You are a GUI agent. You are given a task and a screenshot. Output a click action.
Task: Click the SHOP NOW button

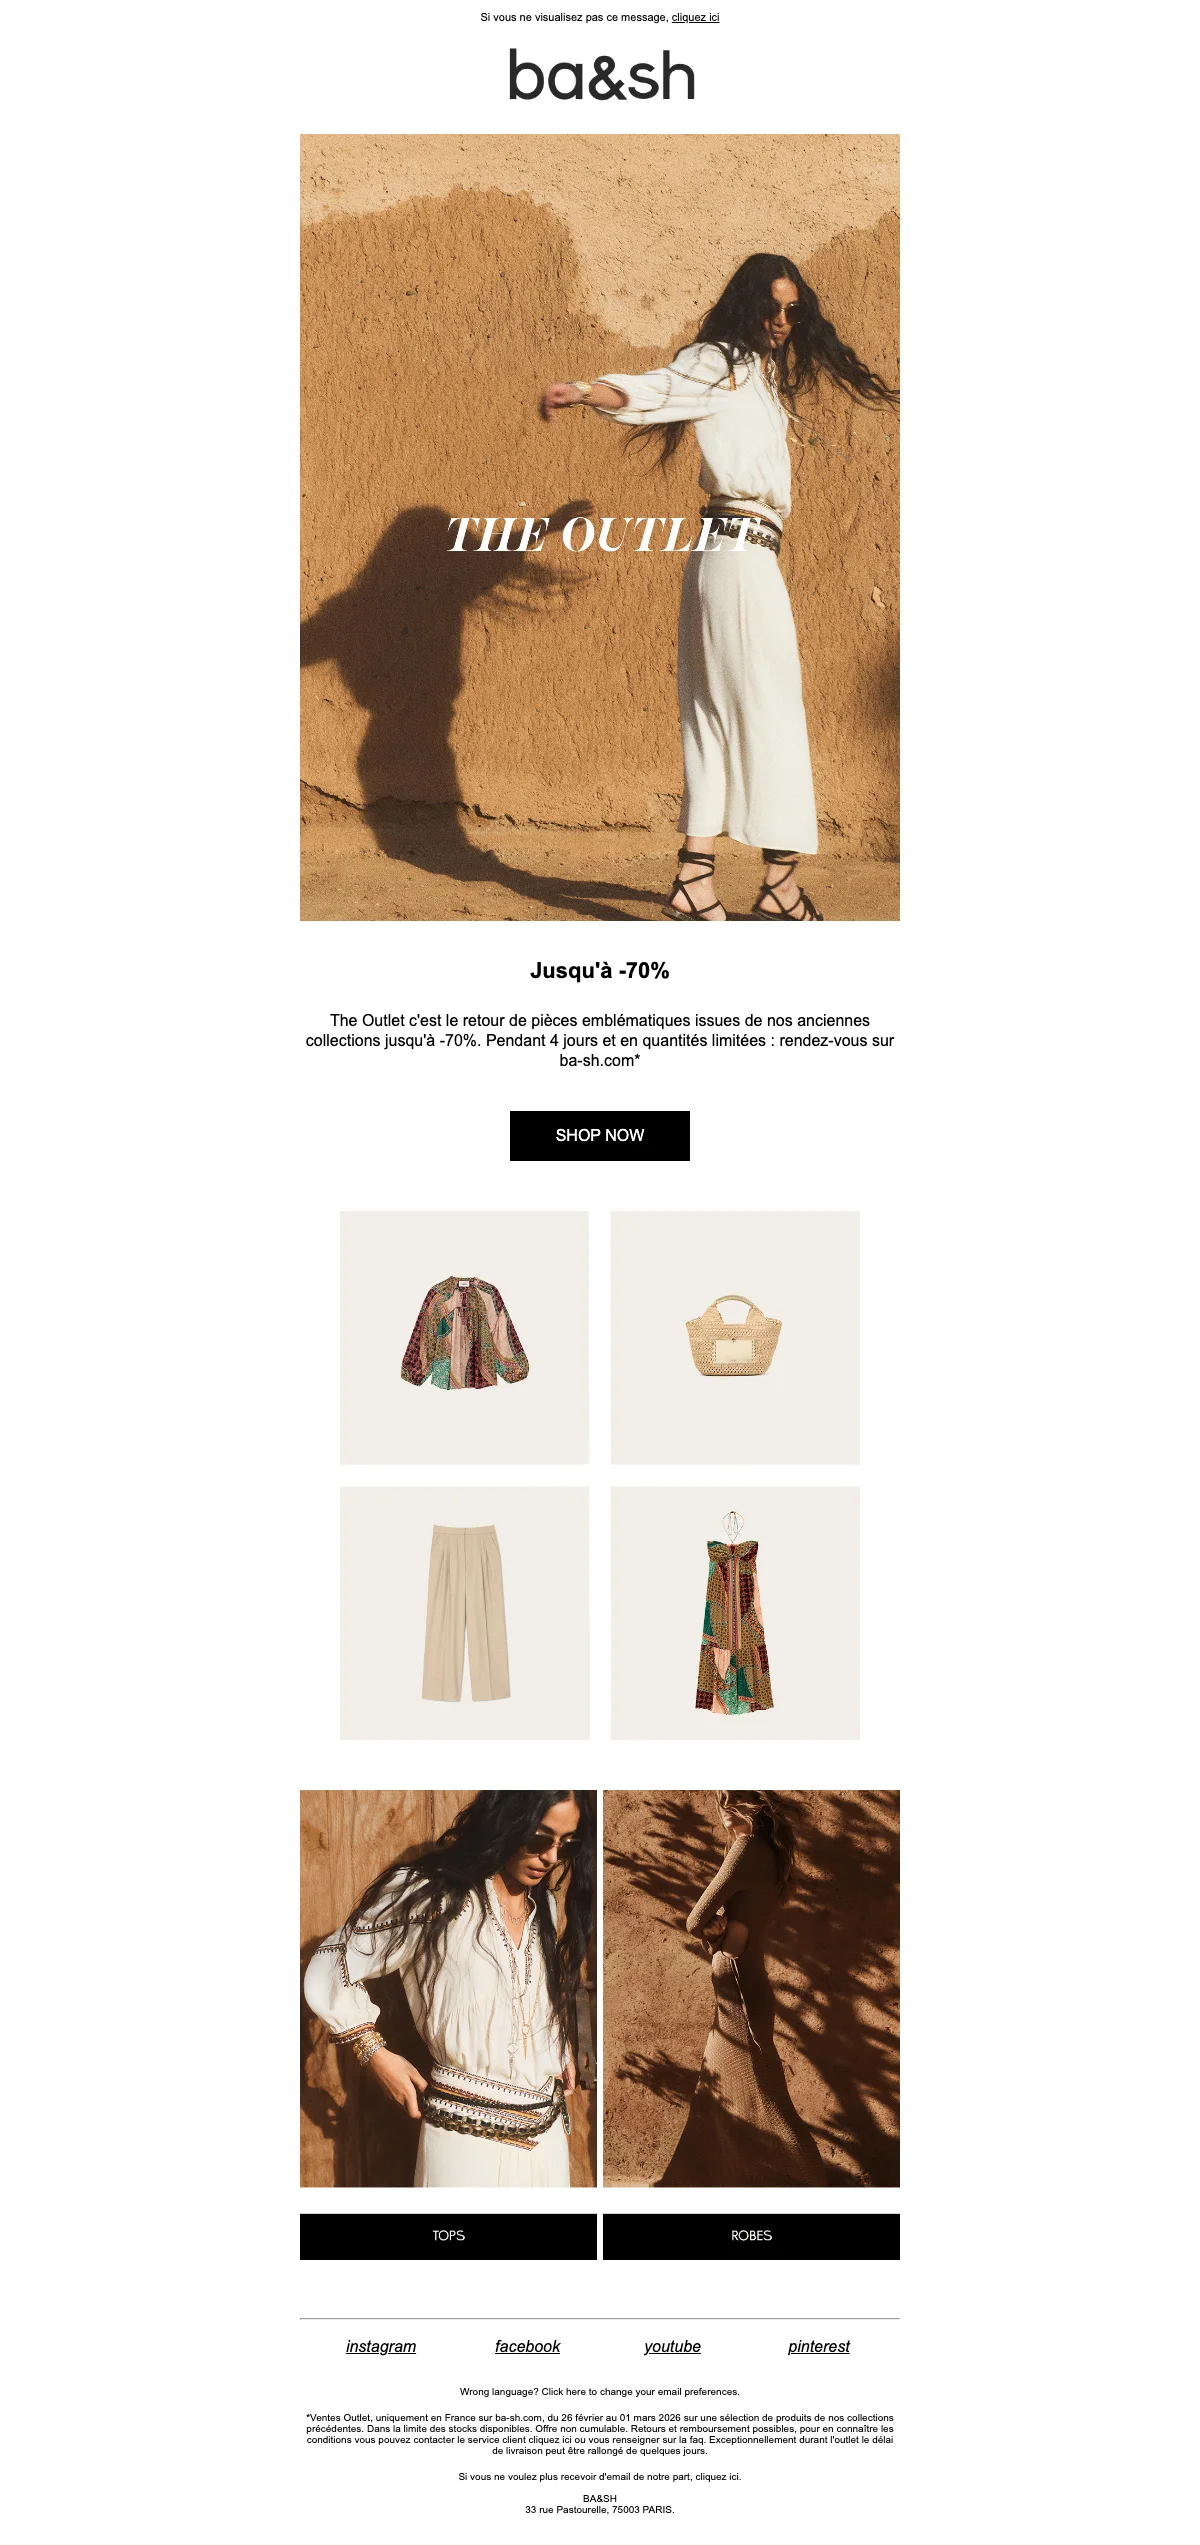tap(600, 1135)
